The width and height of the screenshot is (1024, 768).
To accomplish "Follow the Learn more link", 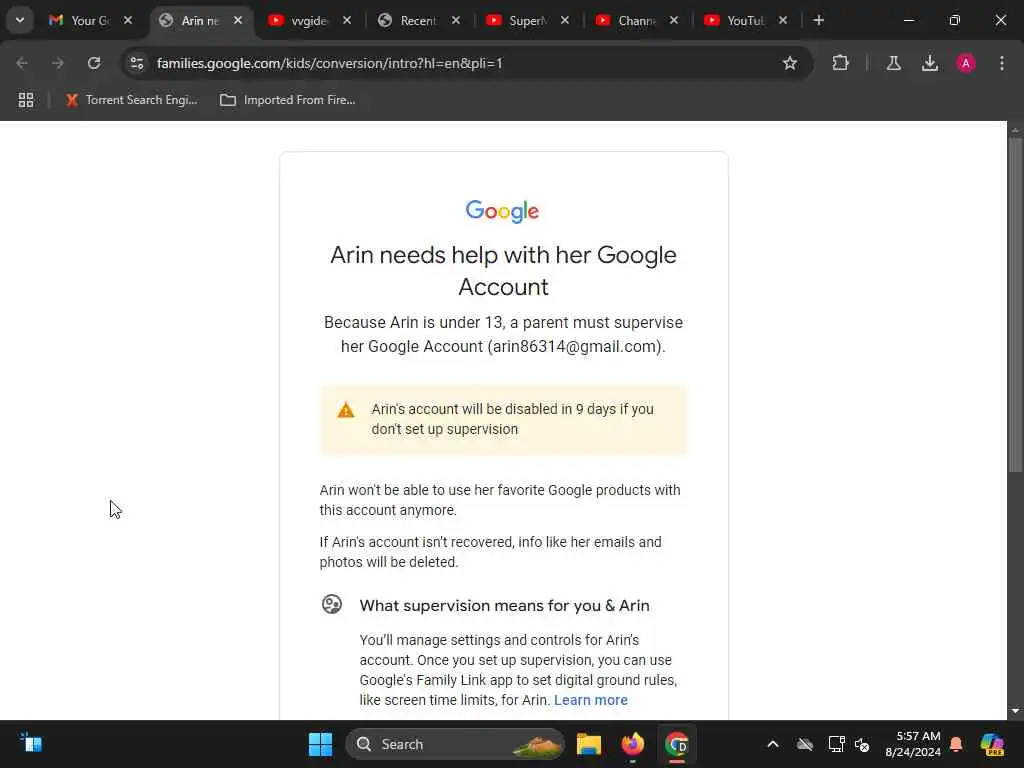I will (590, 700).
